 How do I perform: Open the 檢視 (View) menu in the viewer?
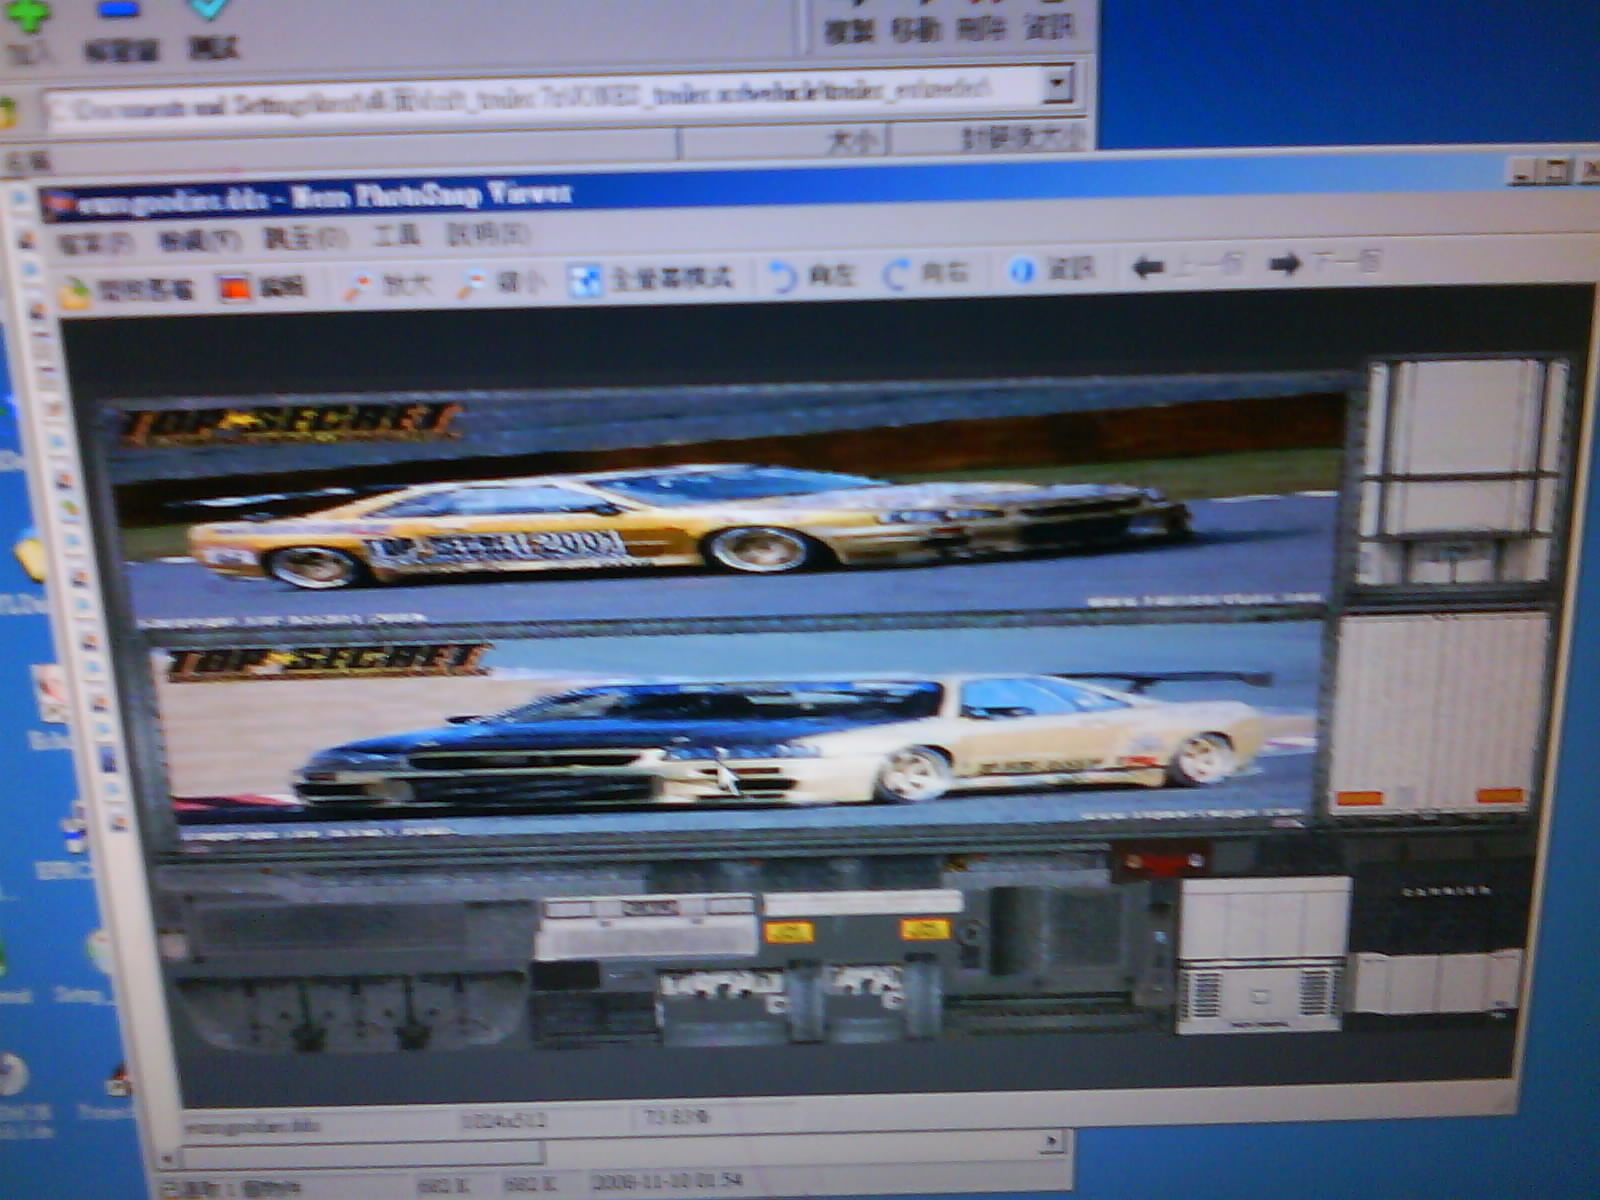click(199, 241)
